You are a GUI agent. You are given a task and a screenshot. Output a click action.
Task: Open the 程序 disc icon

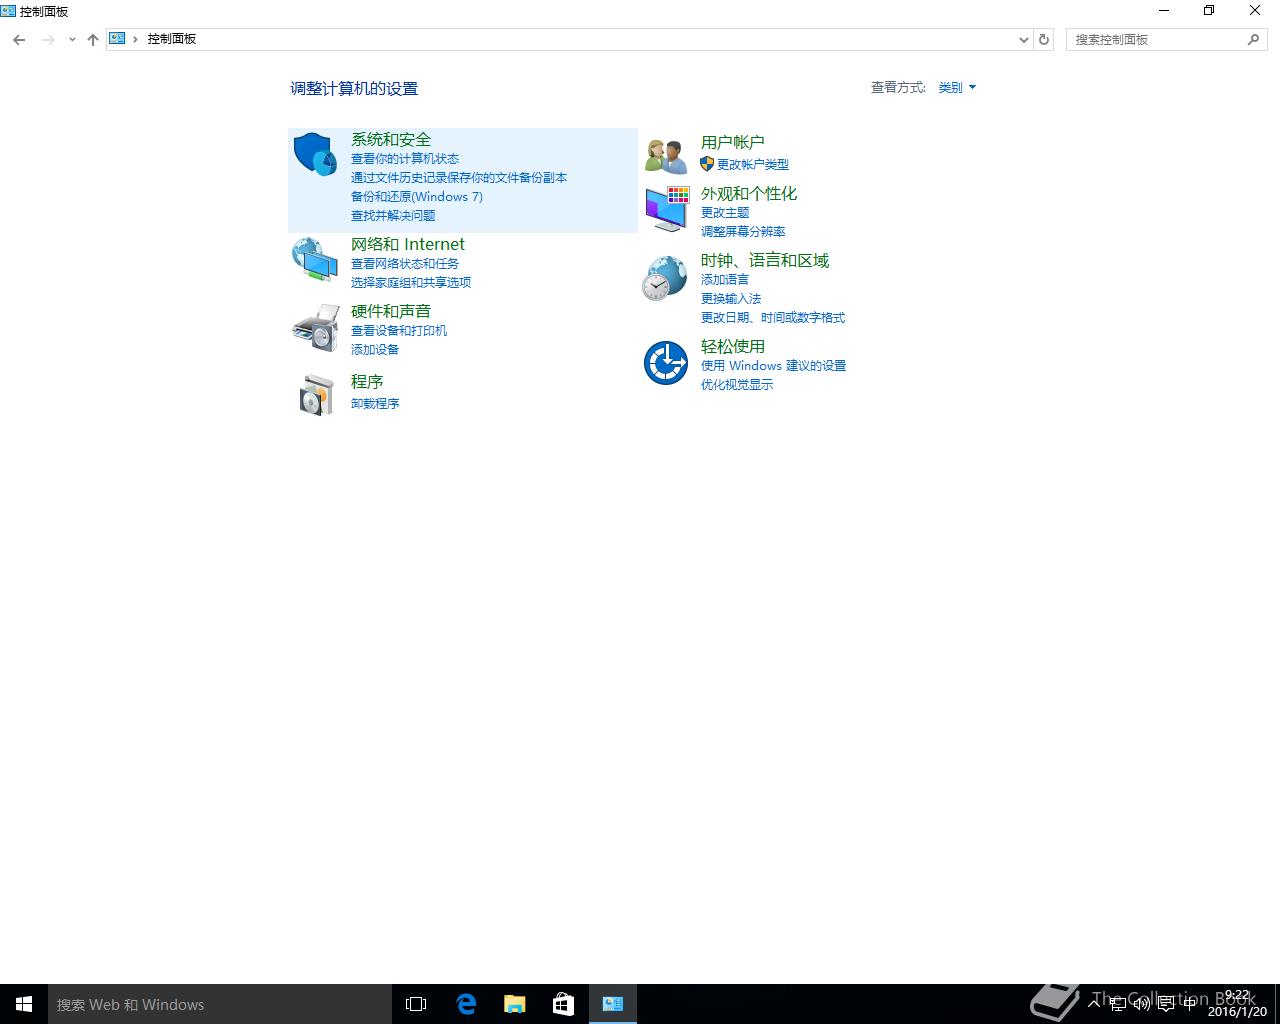coord(315,394)
